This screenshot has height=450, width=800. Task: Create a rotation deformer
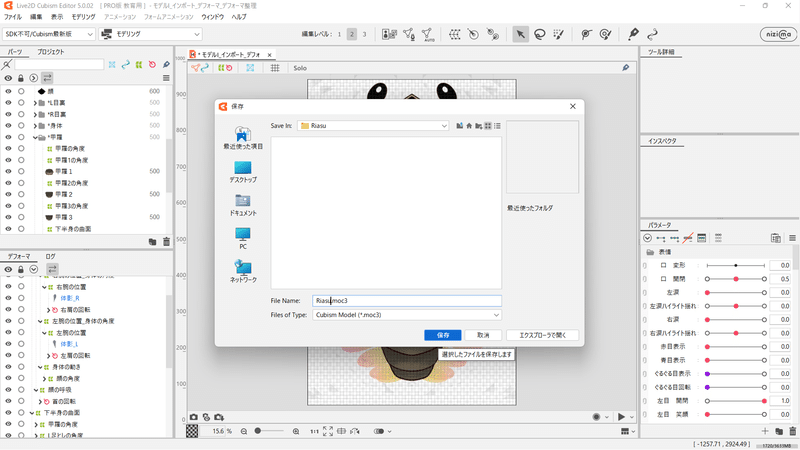coord(473,34)
